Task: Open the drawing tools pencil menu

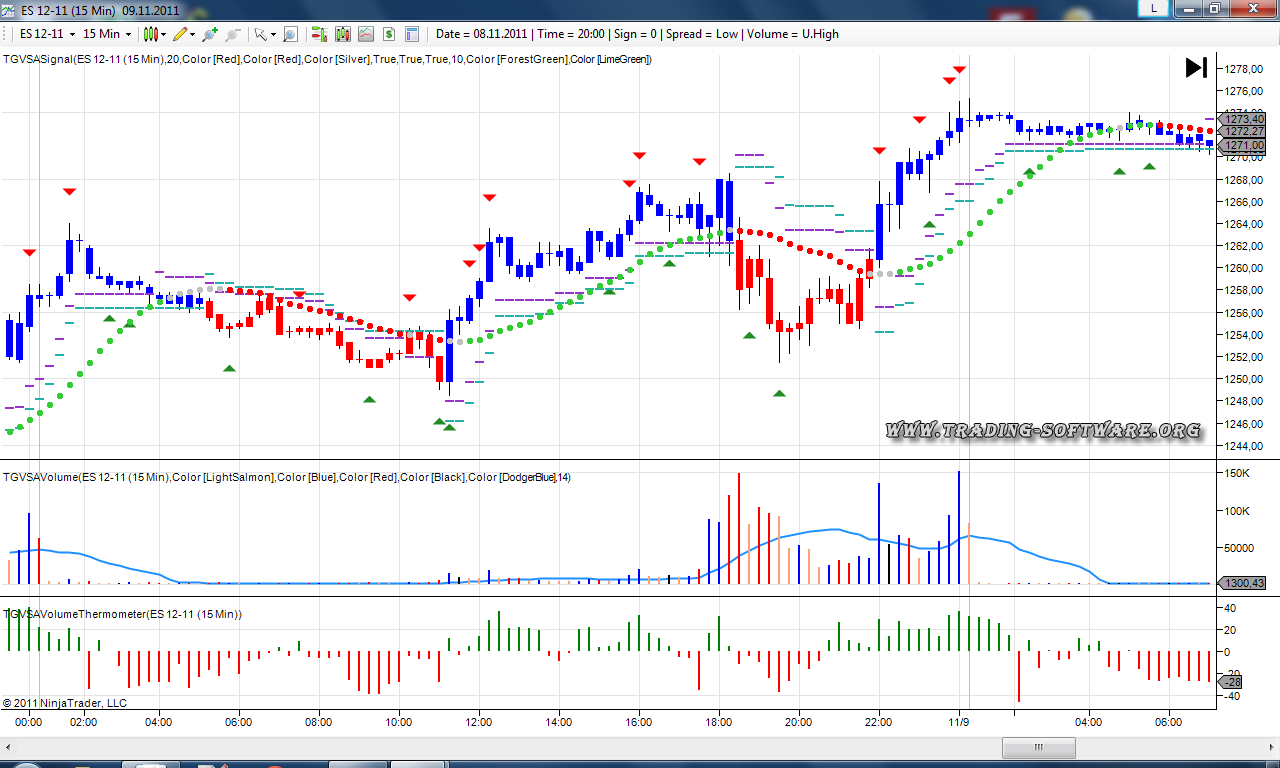Action: (x=183, y=34)
